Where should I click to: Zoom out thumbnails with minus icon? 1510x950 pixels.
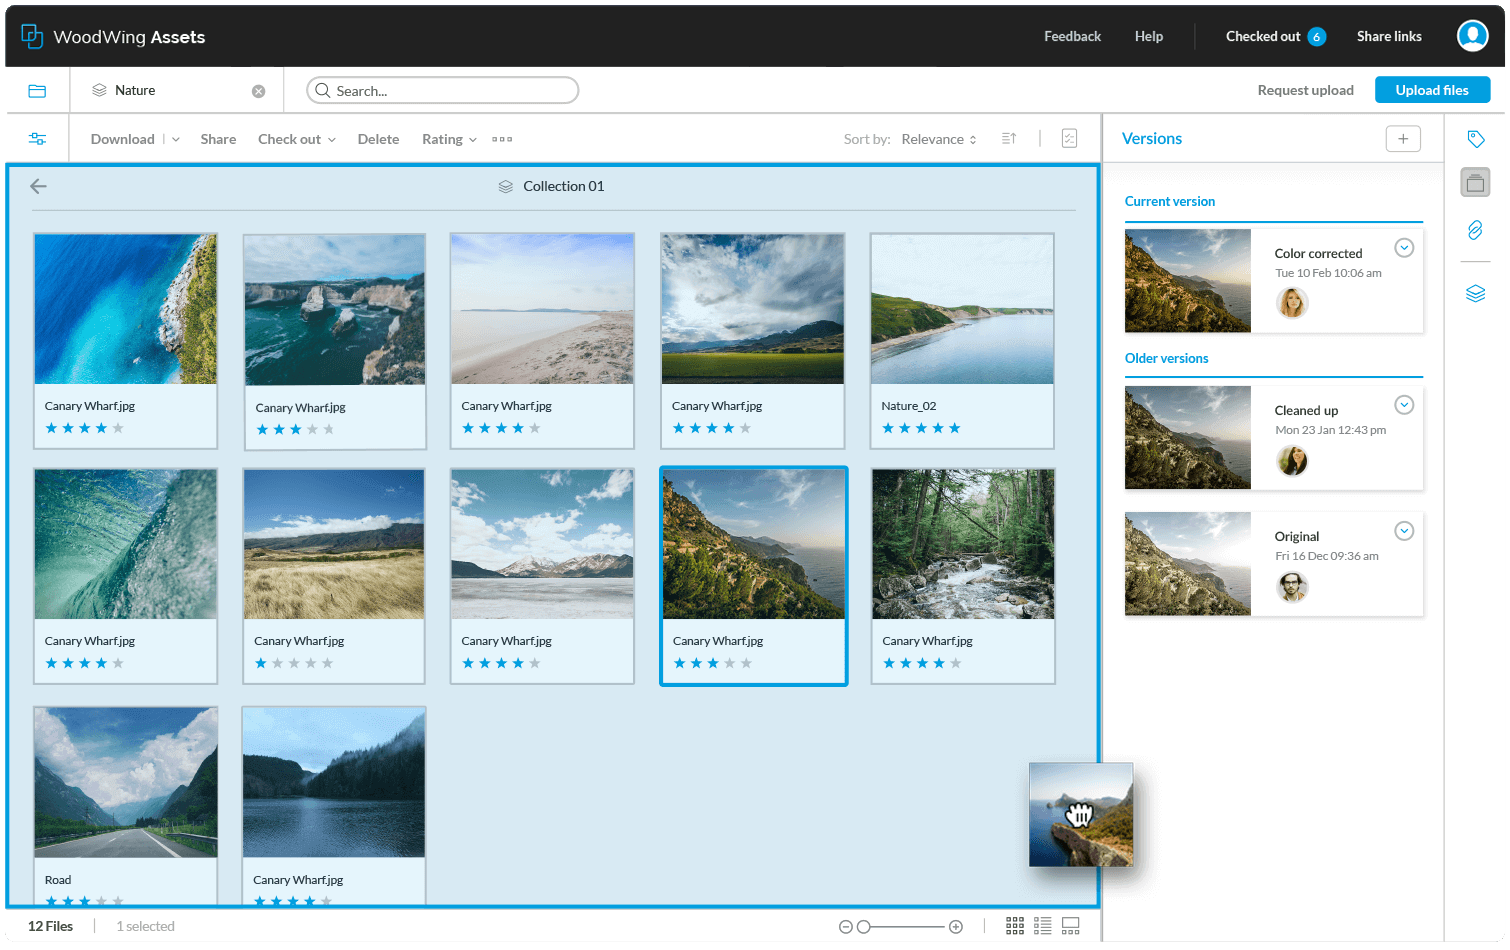click(845, 927)
